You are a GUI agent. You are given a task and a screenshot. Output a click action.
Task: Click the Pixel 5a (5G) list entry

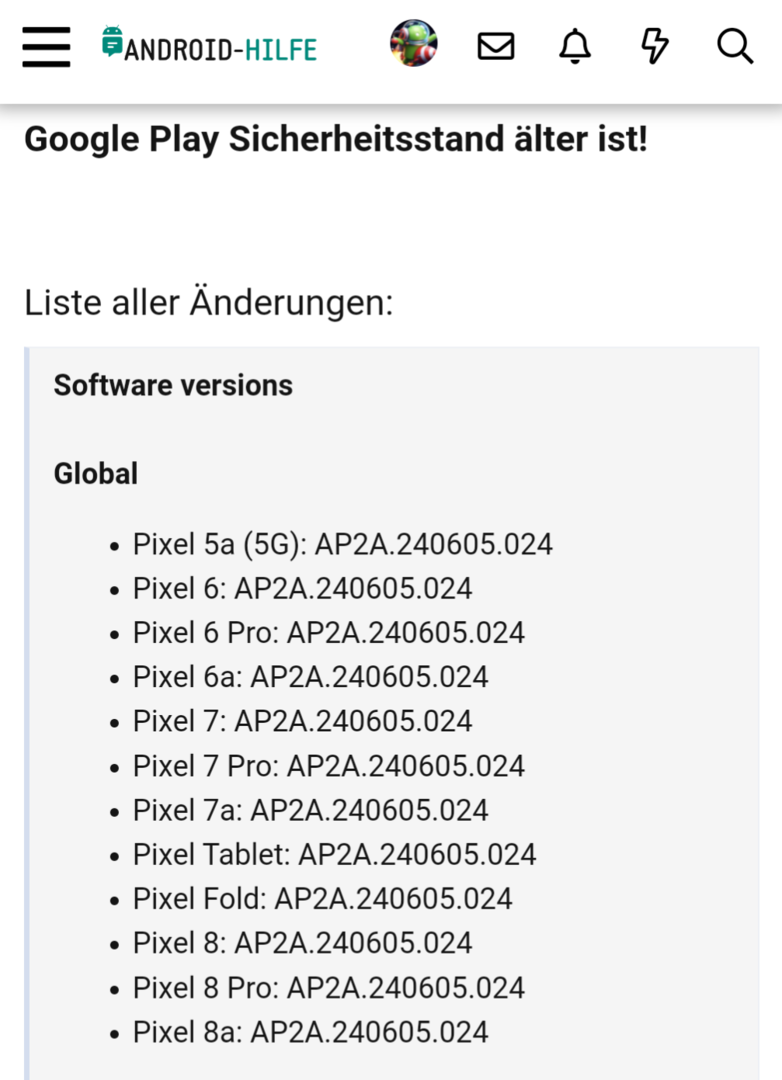point(342,544)
